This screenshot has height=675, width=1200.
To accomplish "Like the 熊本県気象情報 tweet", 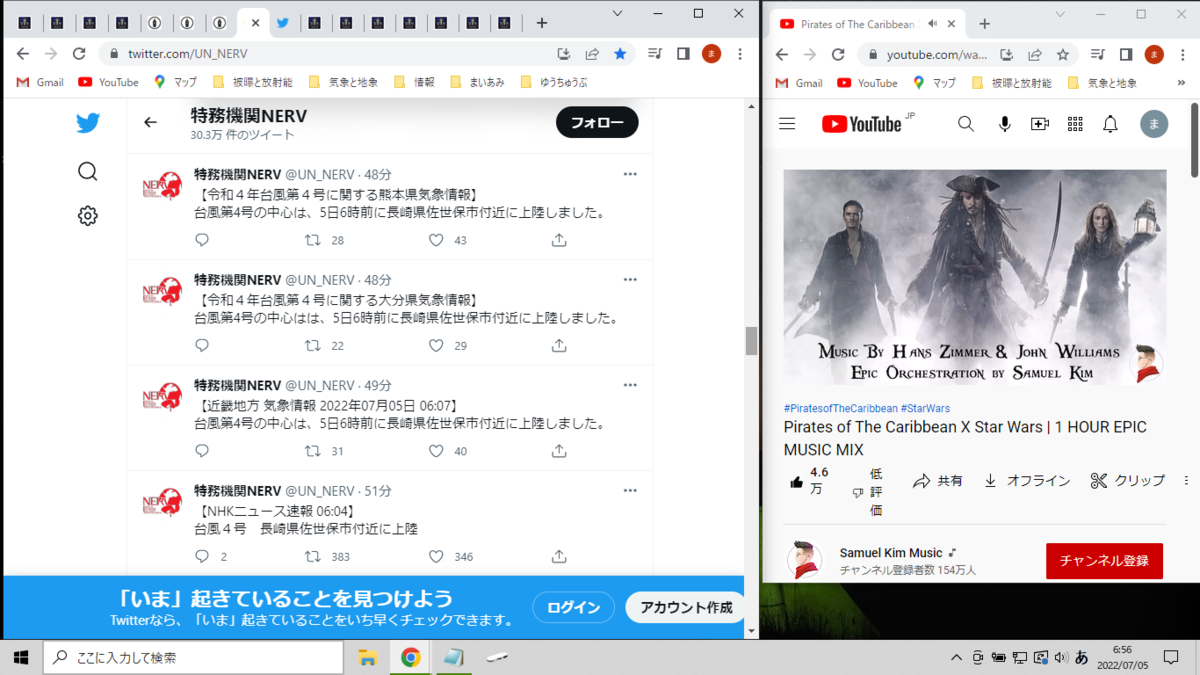I will [436, 240].
